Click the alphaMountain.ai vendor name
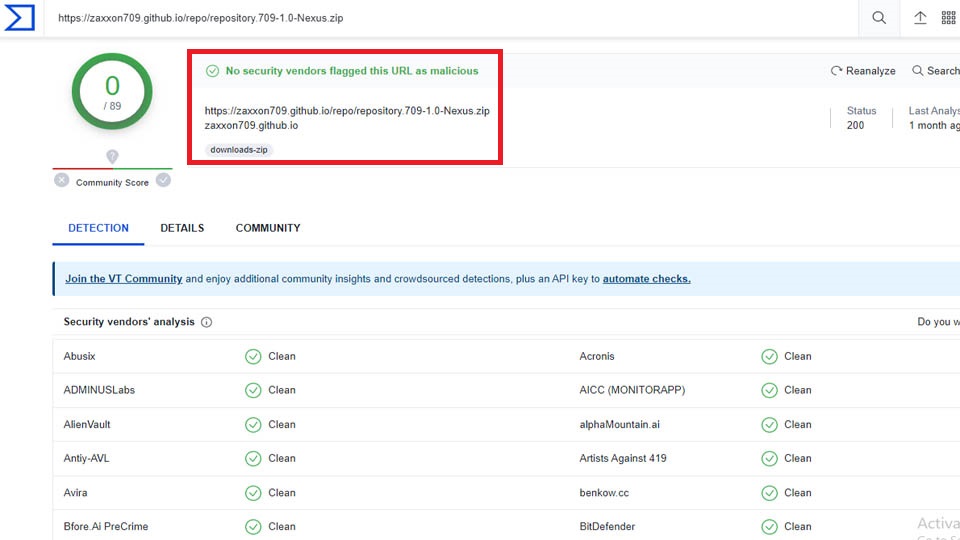Viewport: 960px width, 540px height. 620,424
